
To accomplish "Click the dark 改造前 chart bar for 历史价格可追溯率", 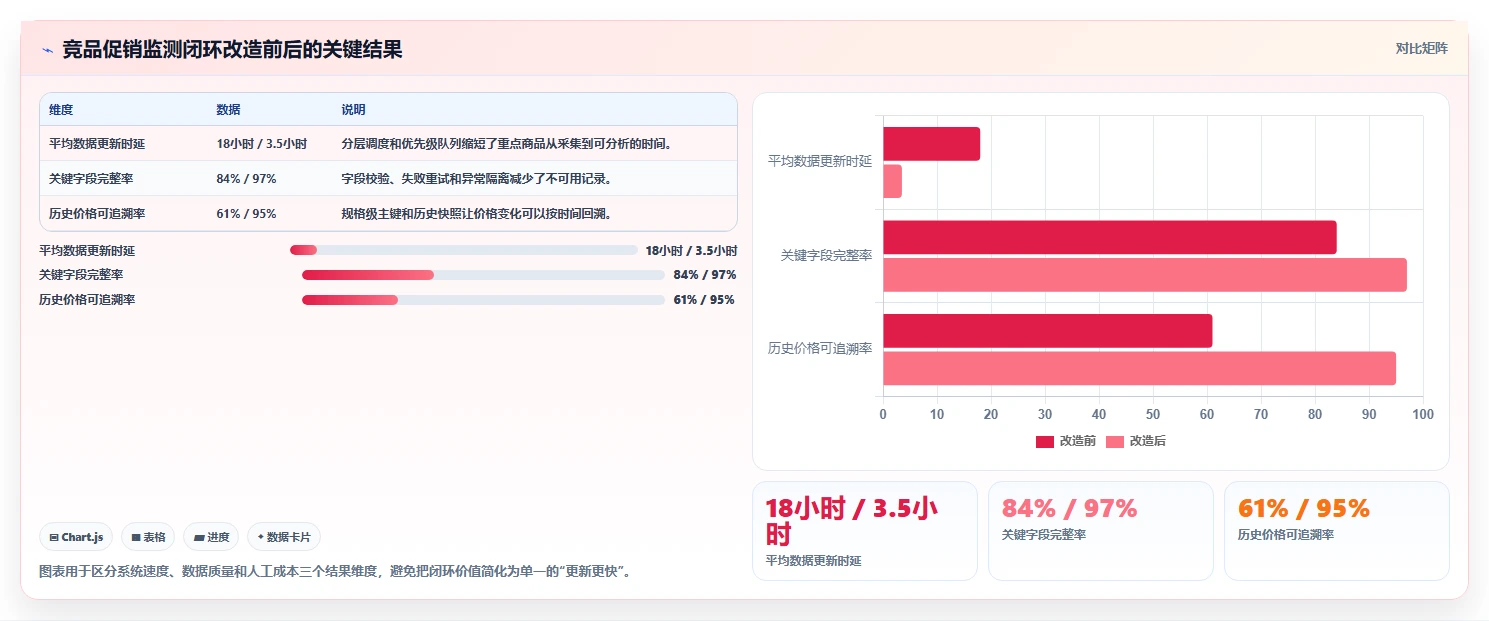I will tap(1048, 331).
